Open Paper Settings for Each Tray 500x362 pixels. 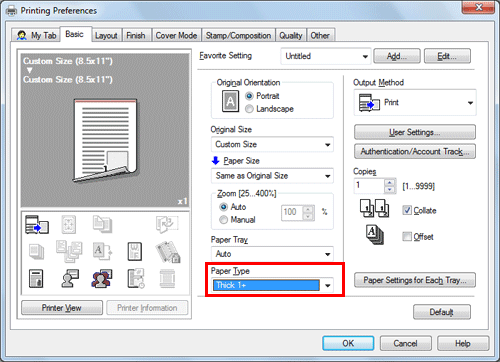[x=415, y=280]
